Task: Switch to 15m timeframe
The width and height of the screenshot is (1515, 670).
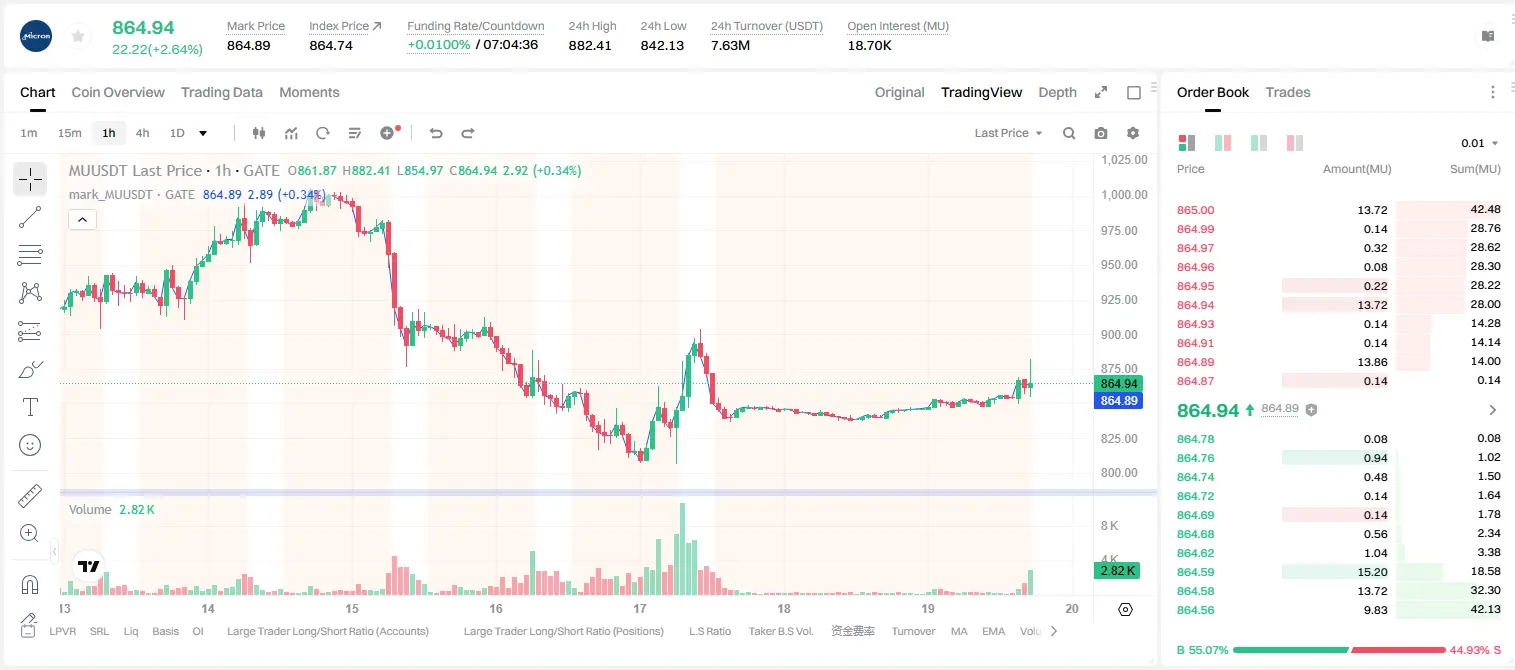Action: click(69, 133)
